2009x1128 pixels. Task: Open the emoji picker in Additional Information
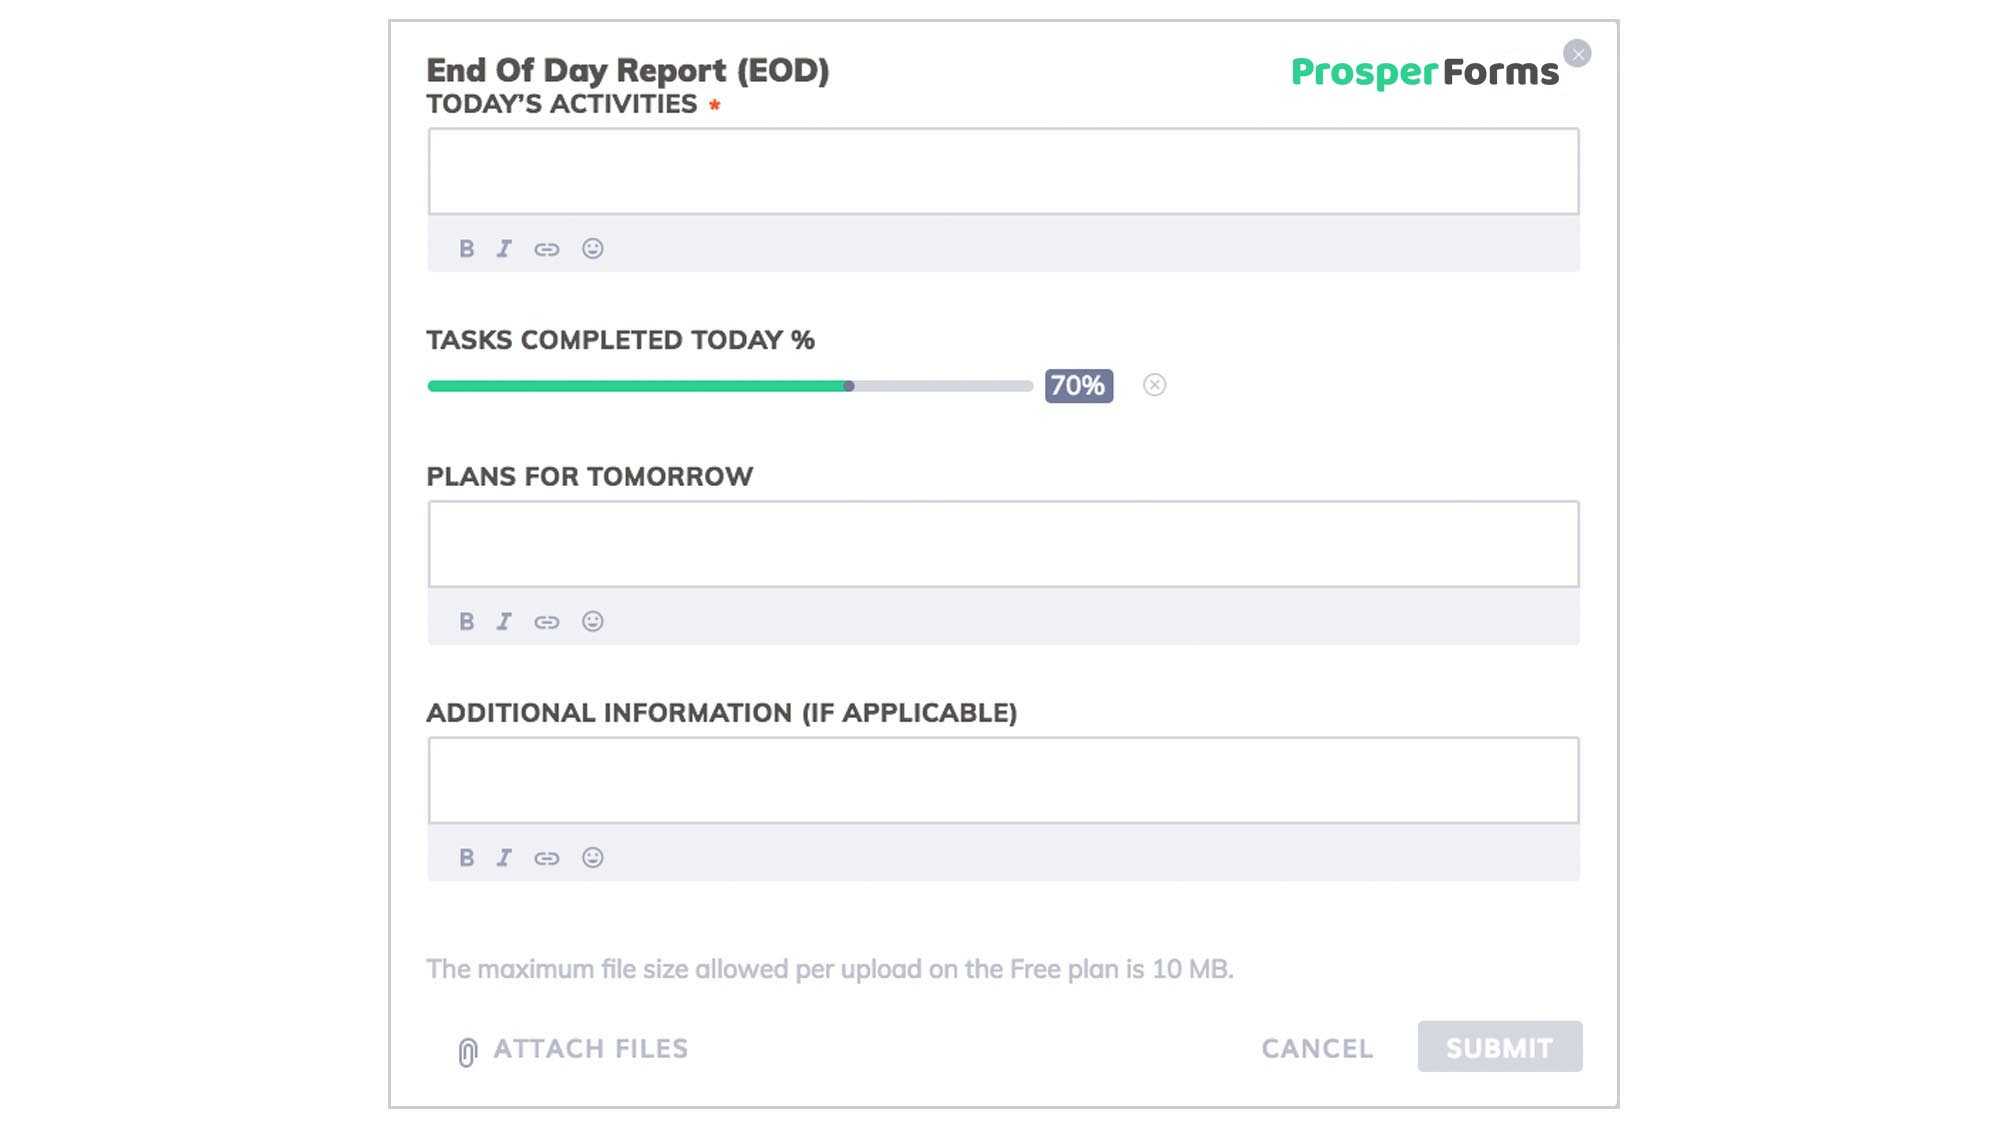tap(591, 856)
